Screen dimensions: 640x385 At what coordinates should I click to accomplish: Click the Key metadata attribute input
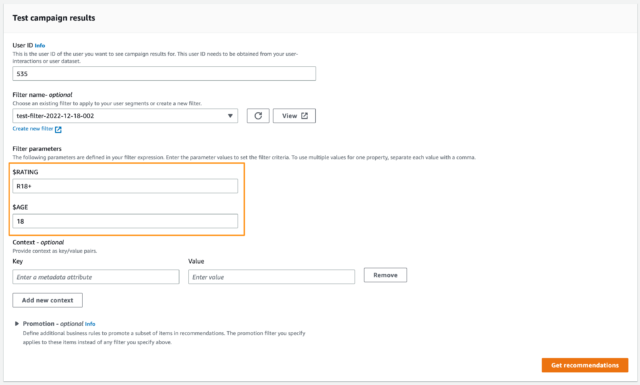pos(96,277)
